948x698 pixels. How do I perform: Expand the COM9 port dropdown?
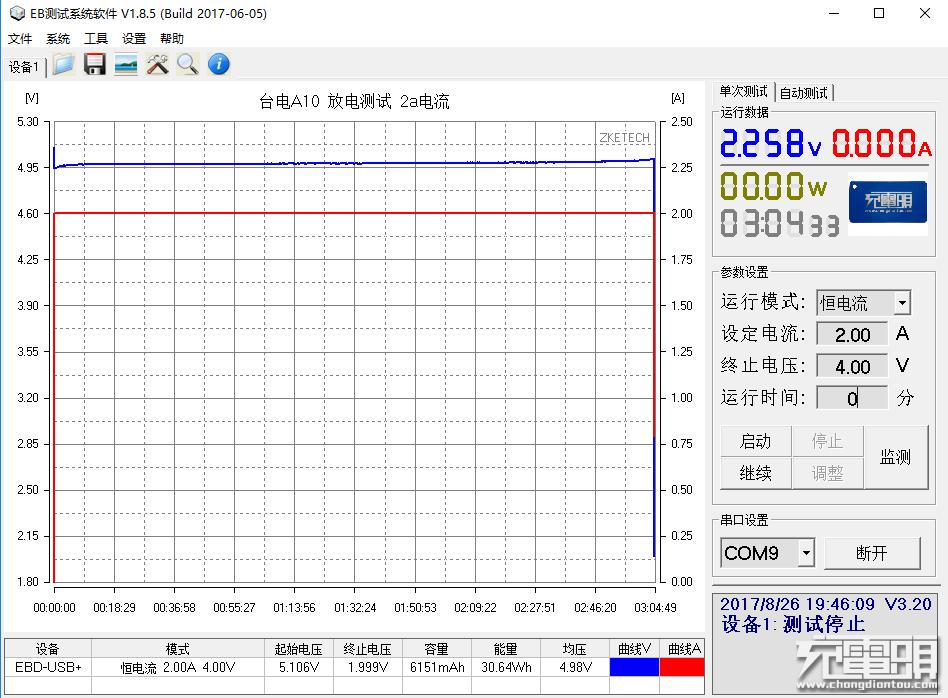[805, 552]
